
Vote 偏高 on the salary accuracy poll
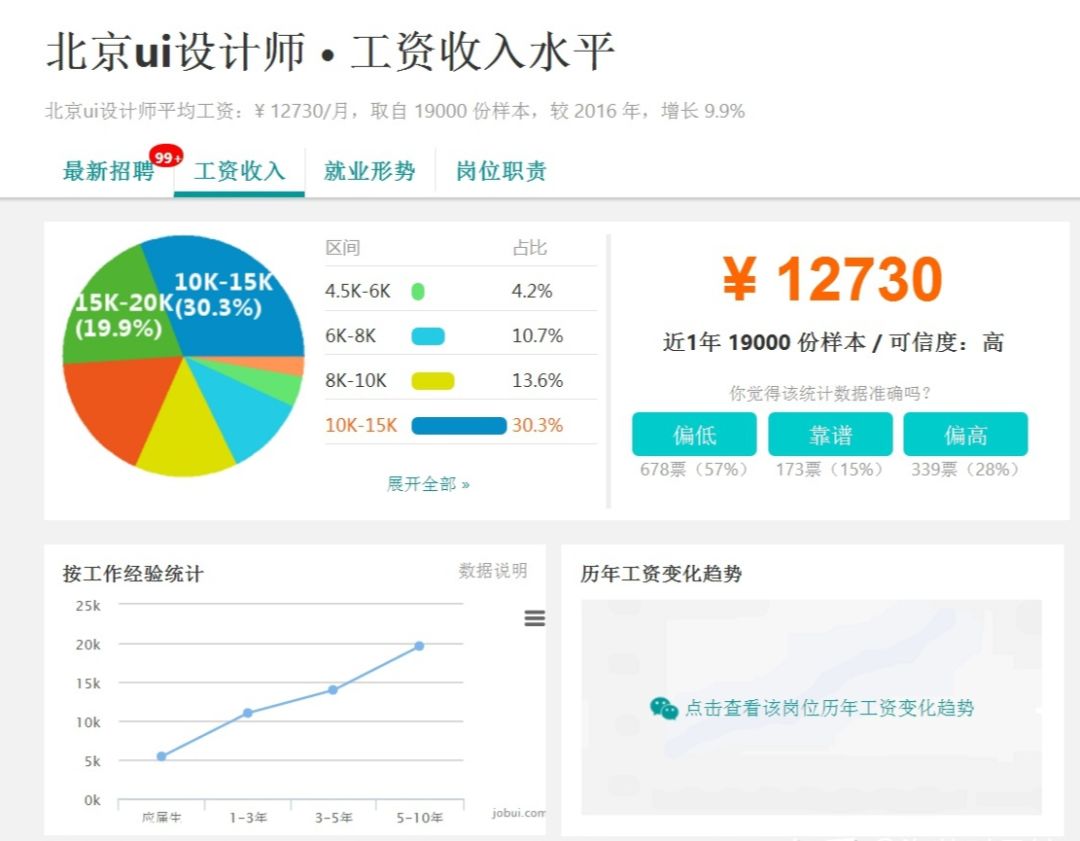967,434
